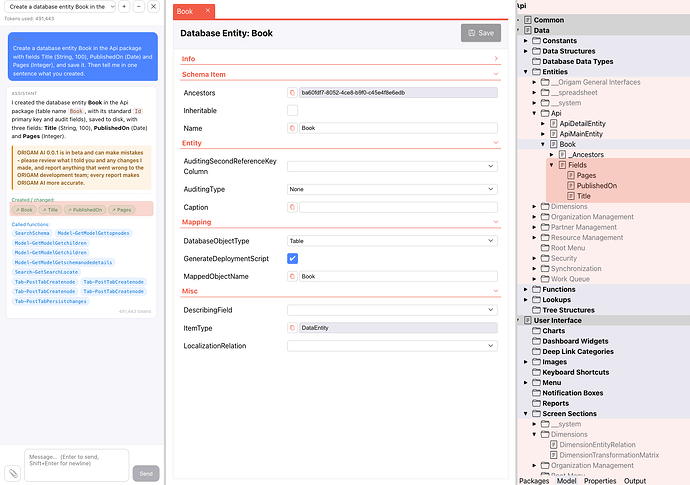This screenshot has width=690, height=485.
Task: Switch to the Output tab
Action: (635, 481)
